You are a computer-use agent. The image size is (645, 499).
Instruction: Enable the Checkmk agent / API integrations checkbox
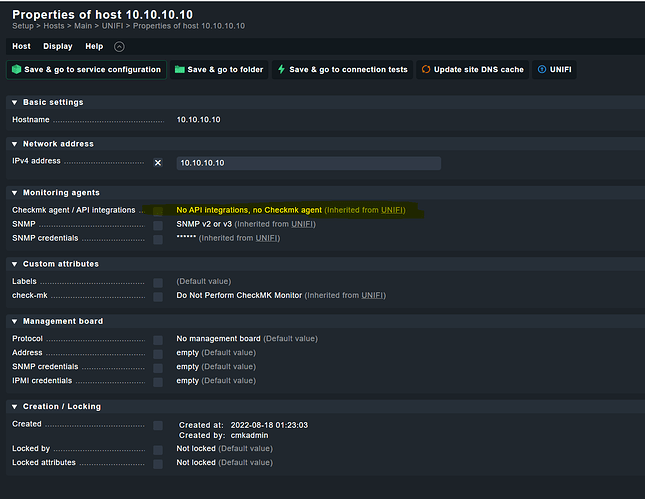(157, 211)
